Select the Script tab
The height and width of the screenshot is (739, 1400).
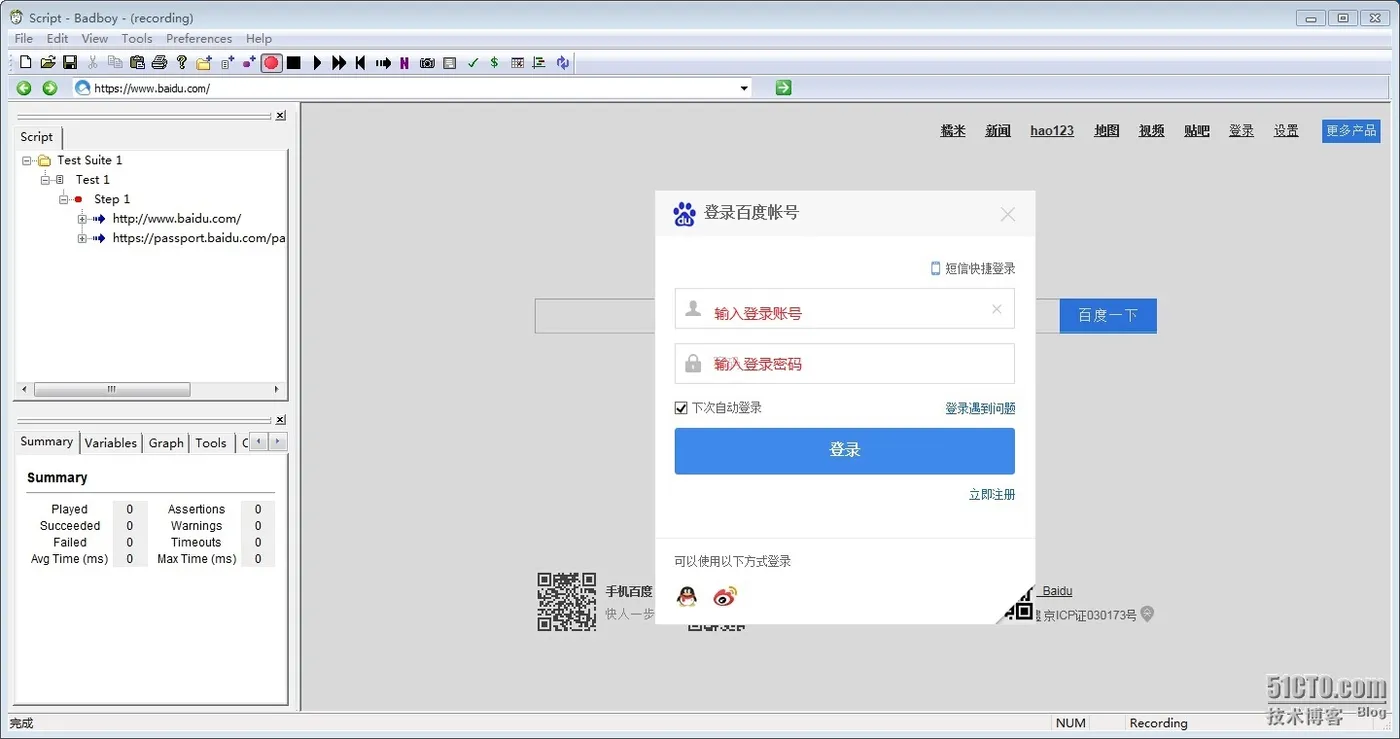tap(37, 137)
